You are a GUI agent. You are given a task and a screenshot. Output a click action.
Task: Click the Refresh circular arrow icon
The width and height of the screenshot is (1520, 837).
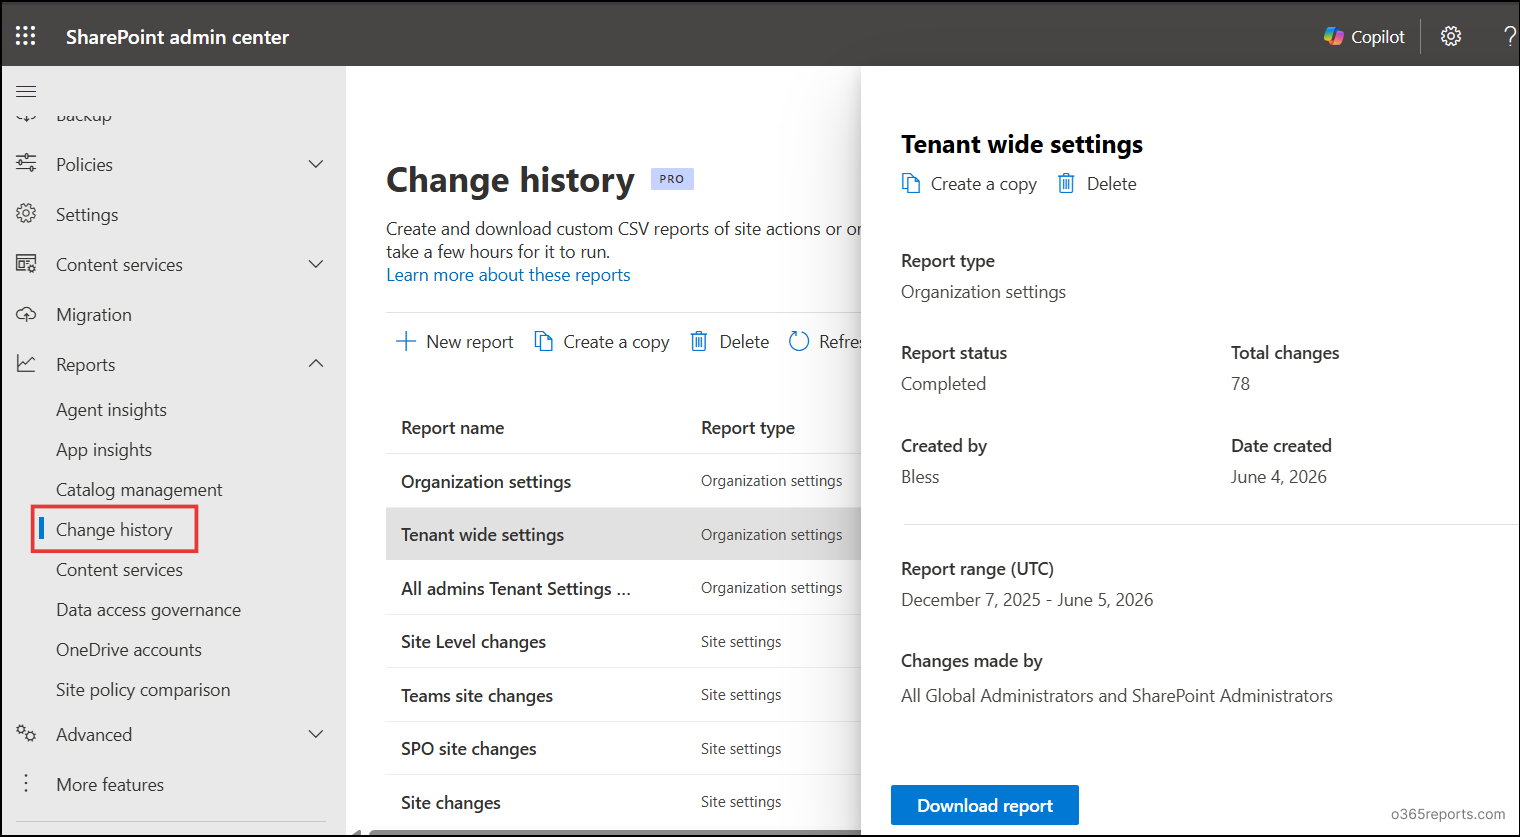[x=799, y=341]
